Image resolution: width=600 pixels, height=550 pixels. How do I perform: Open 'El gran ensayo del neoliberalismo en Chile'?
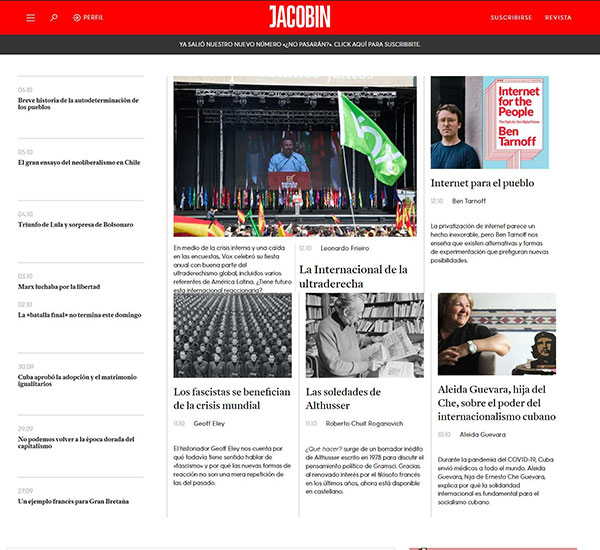tap(79, 162)
